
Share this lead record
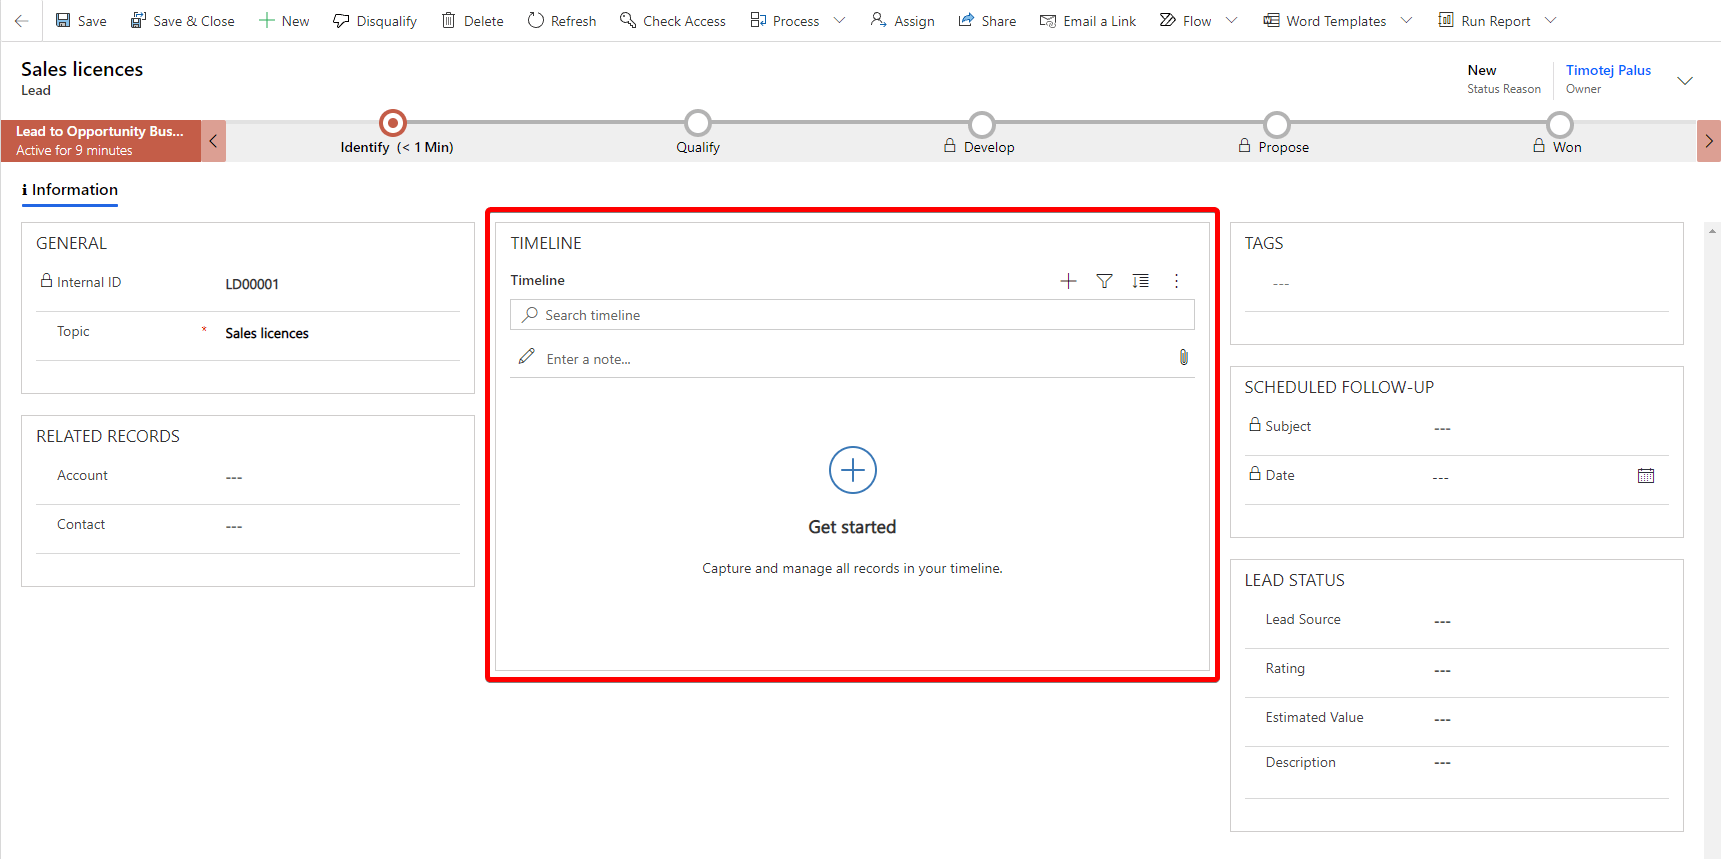(987, 20)
